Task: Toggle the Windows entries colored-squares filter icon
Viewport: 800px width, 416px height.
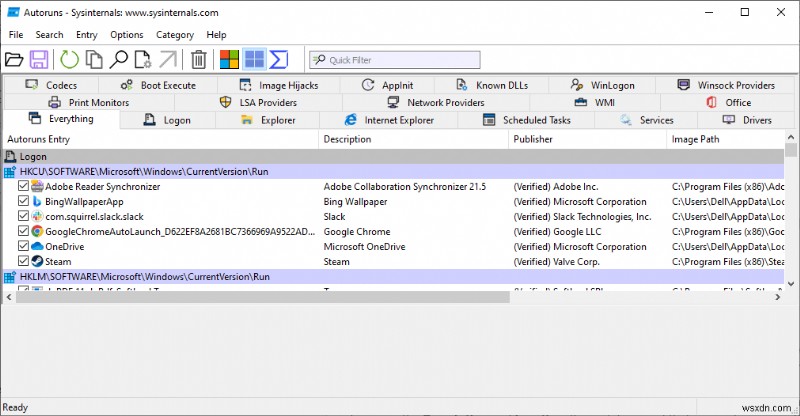Action: coord(229,60)
